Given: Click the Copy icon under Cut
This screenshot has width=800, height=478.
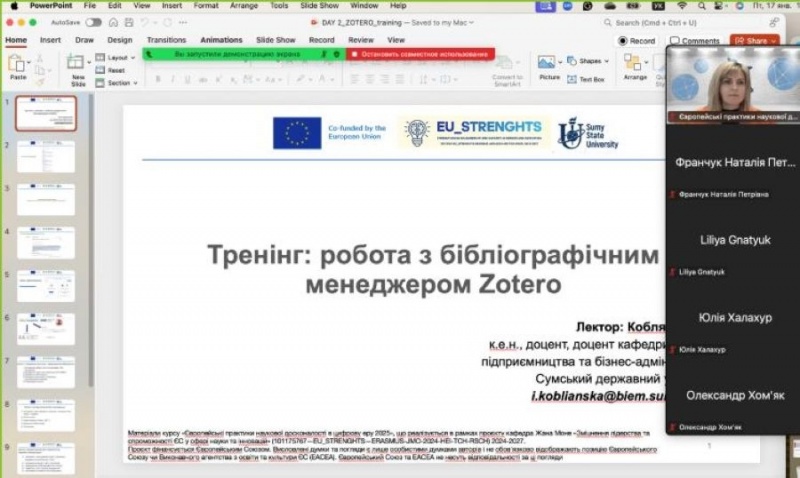Looking at the screenshot, I should (x=39, y=70).
